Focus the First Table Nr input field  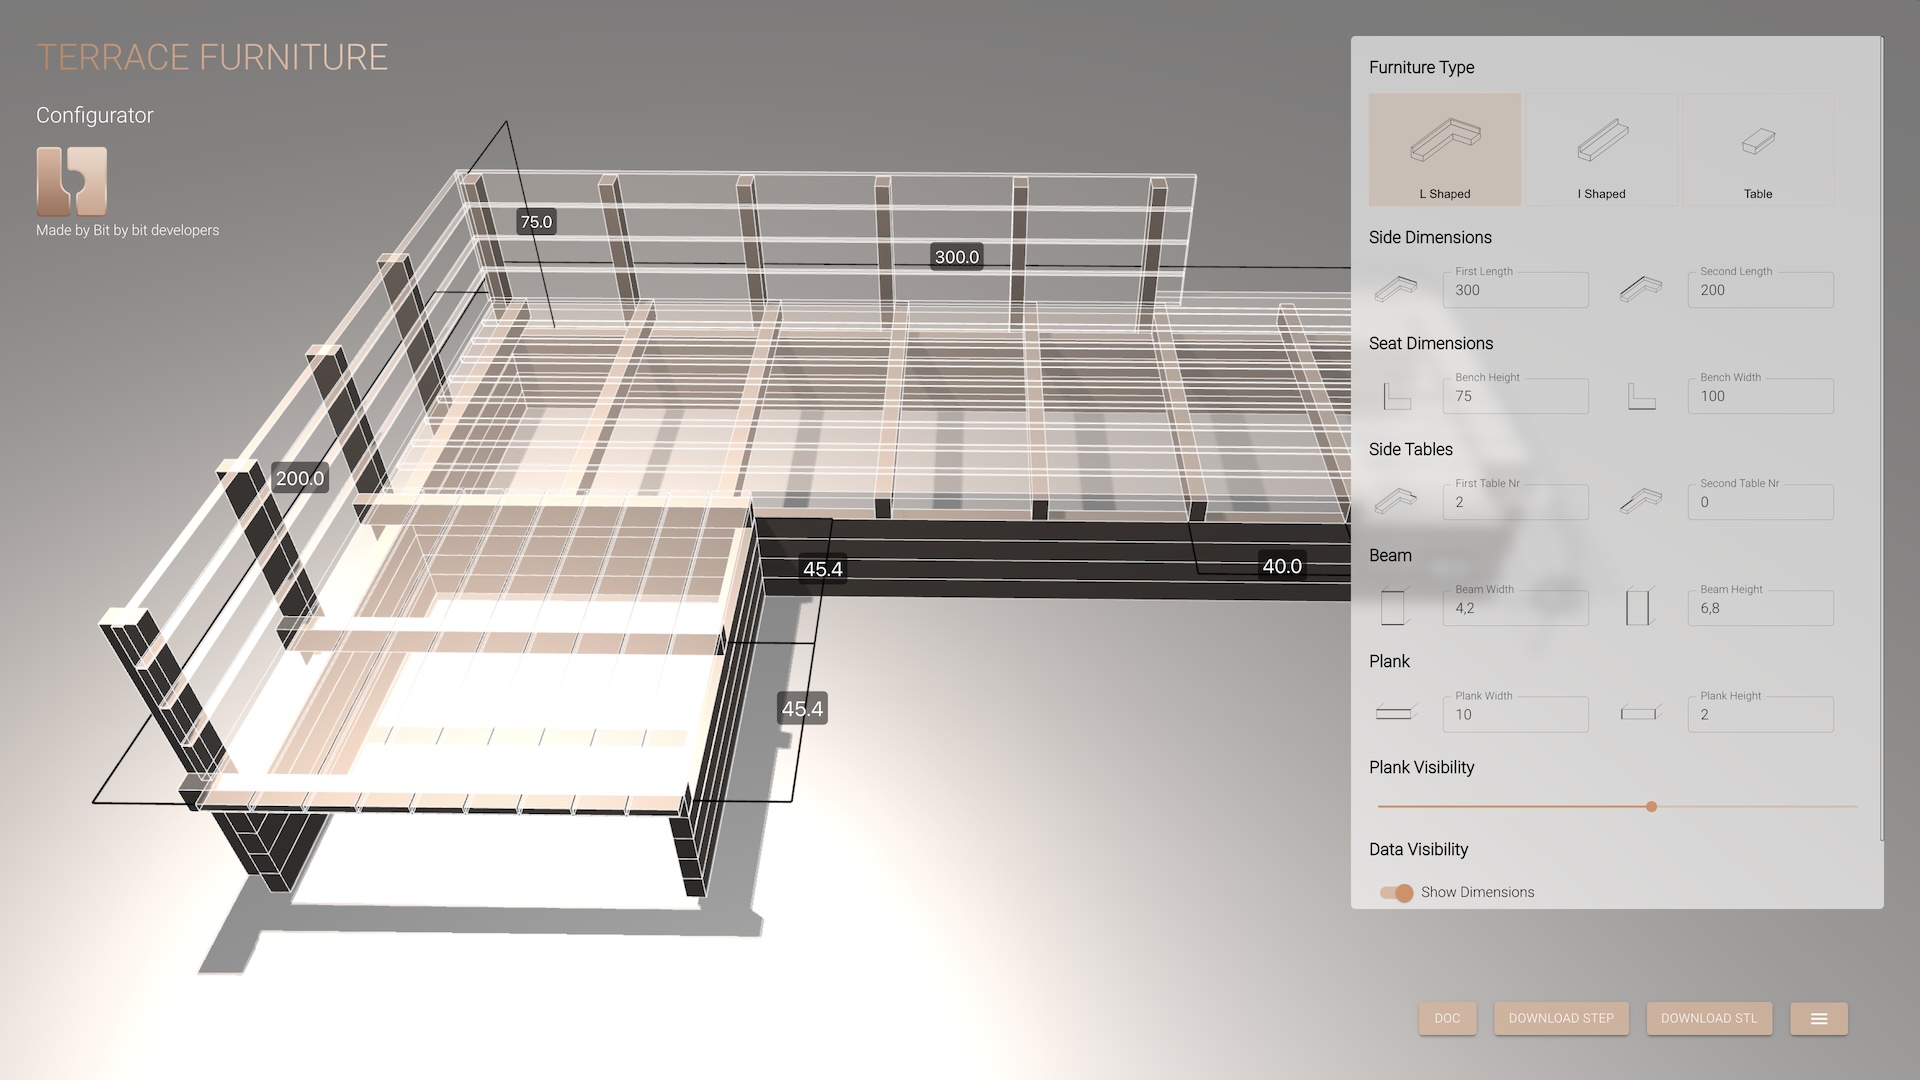pos(1515,501)
